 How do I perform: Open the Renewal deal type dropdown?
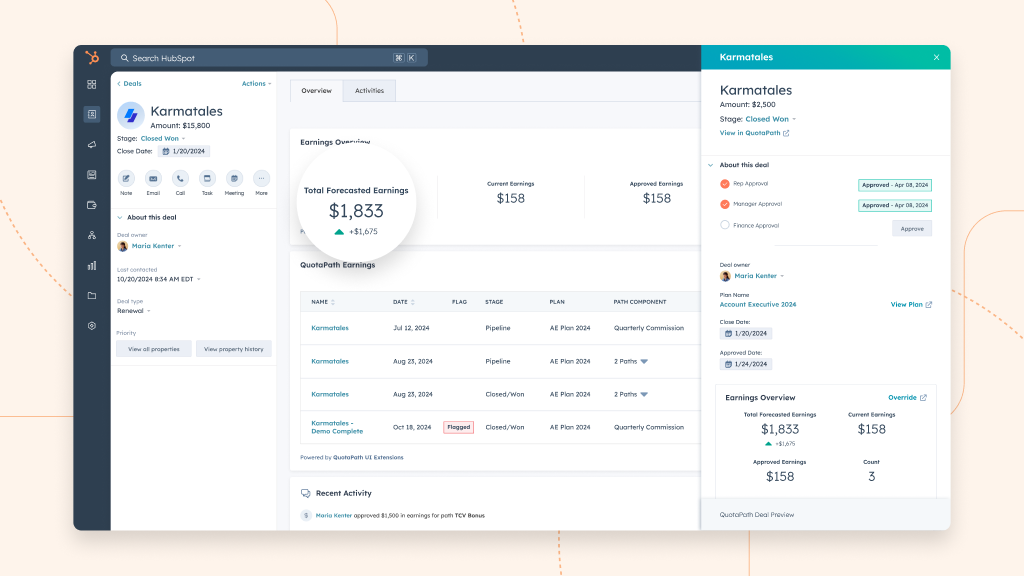coord(134,311)
